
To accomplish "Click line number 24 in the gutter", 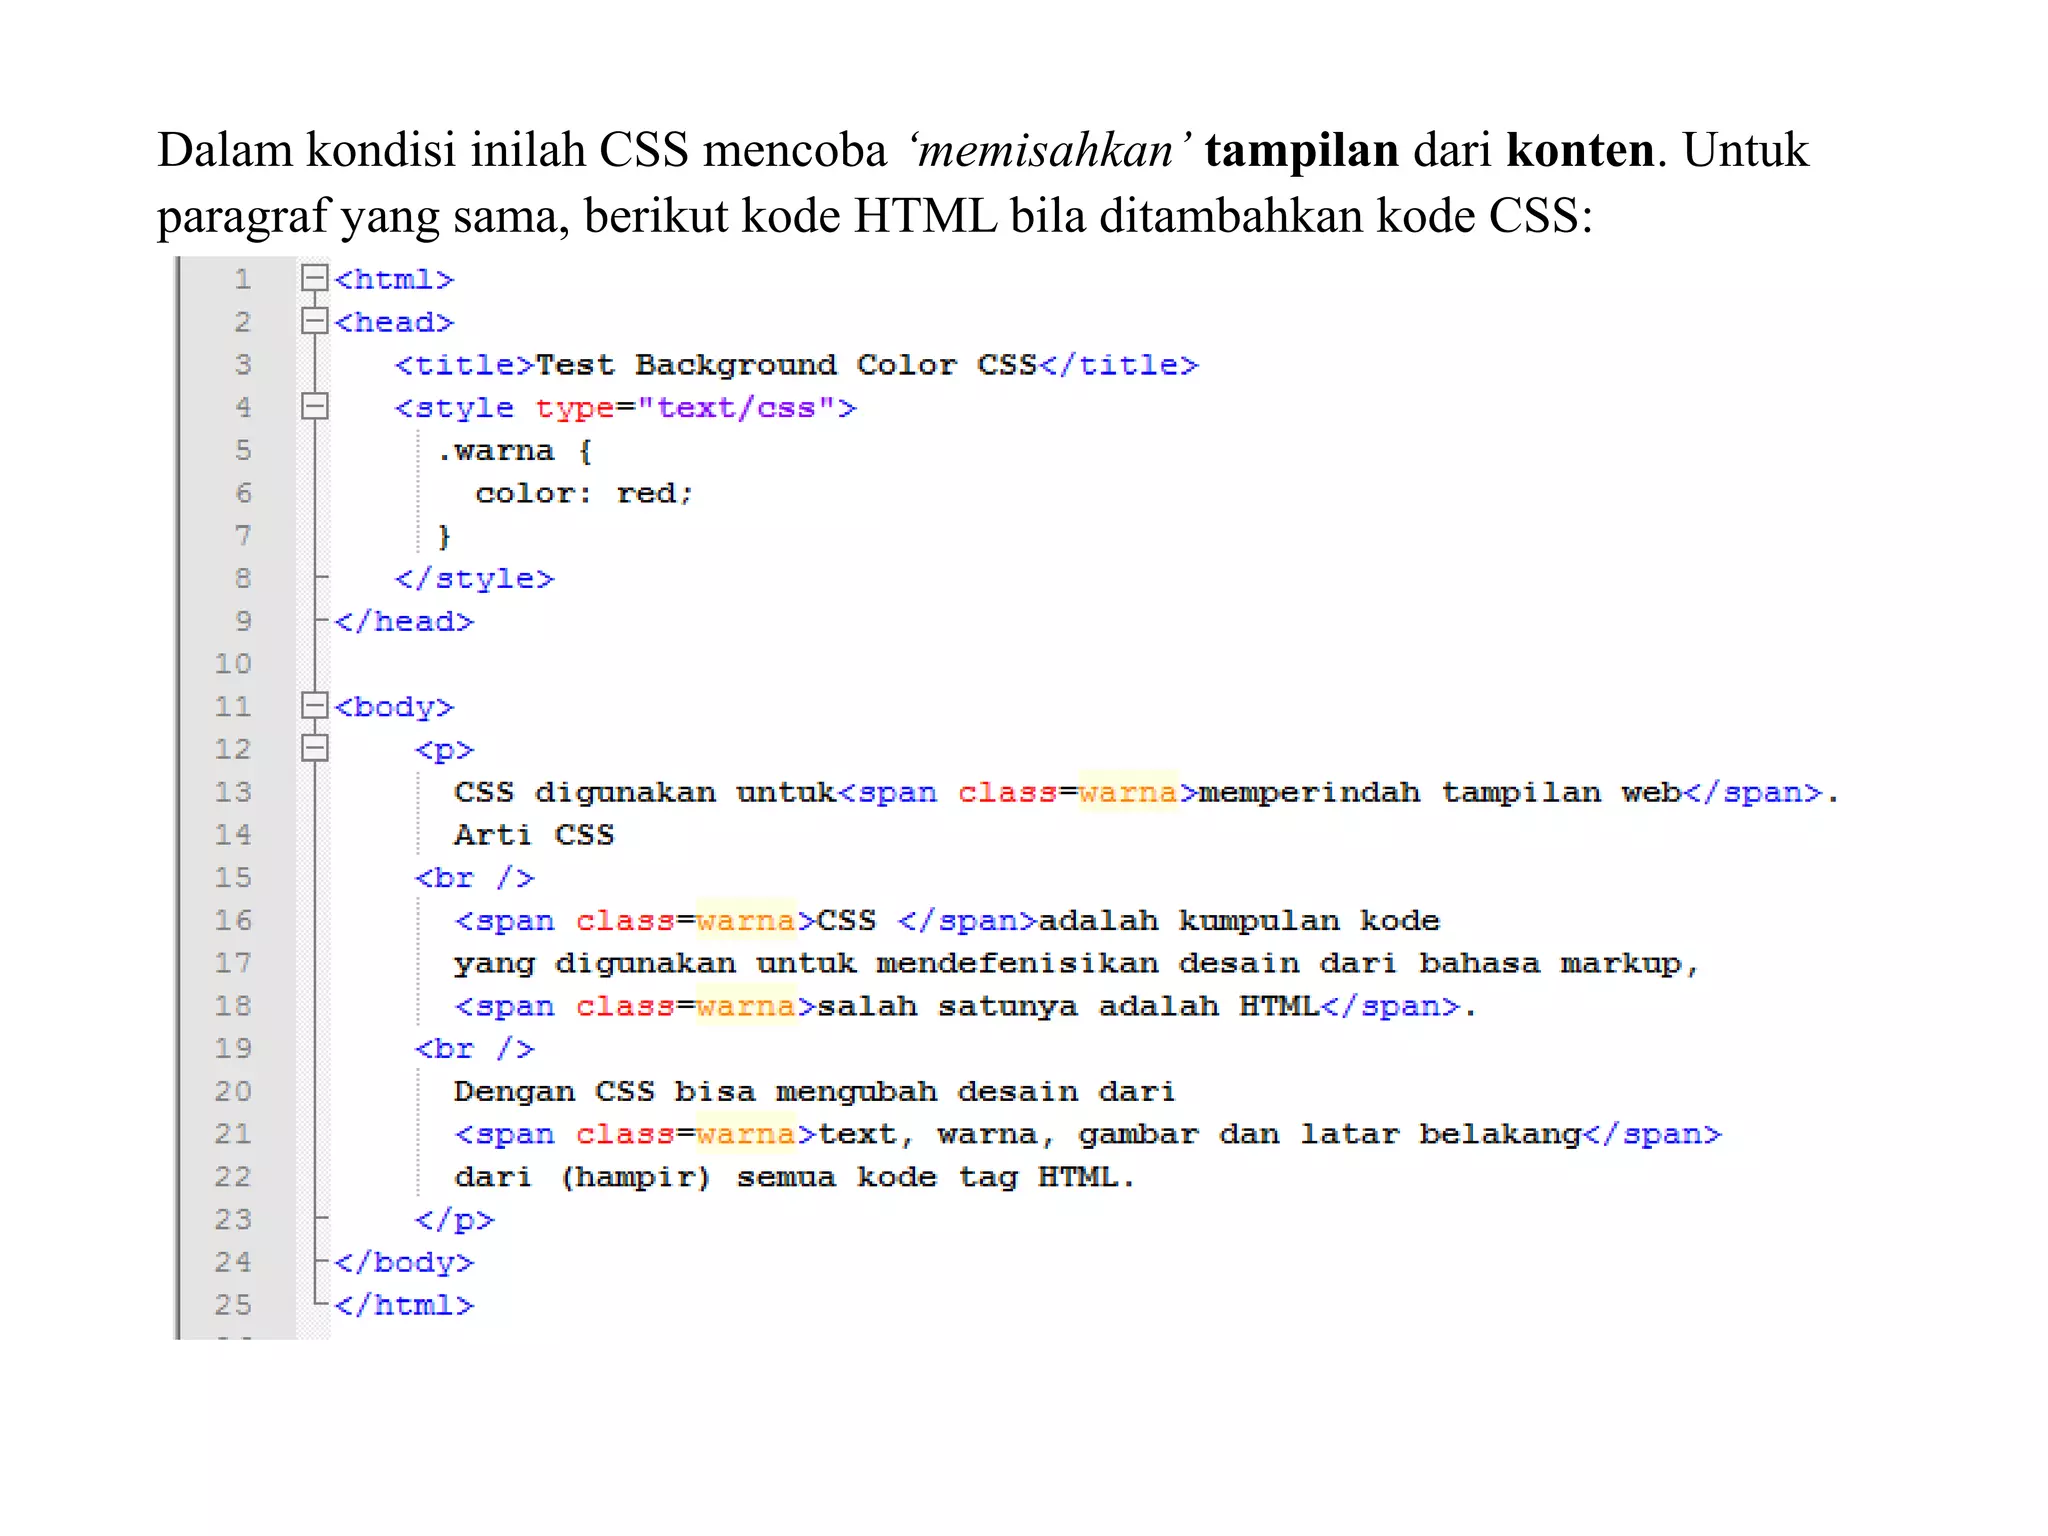I will click(233, 1262).
